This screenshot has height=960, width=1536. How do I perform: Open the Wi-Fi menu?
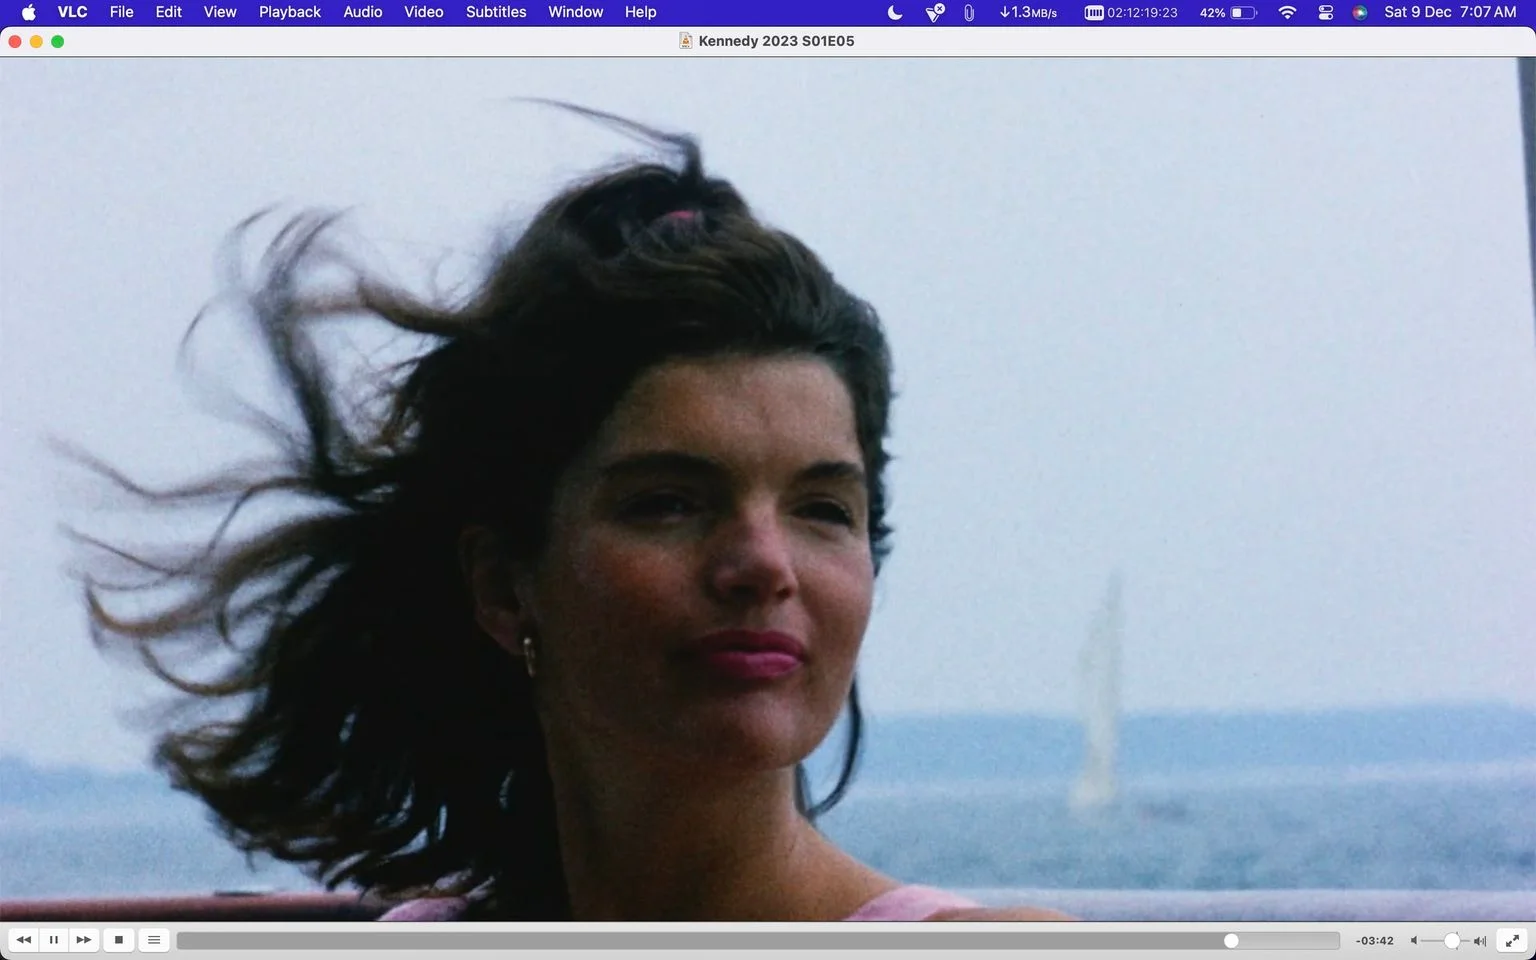tap(1288, 12)
